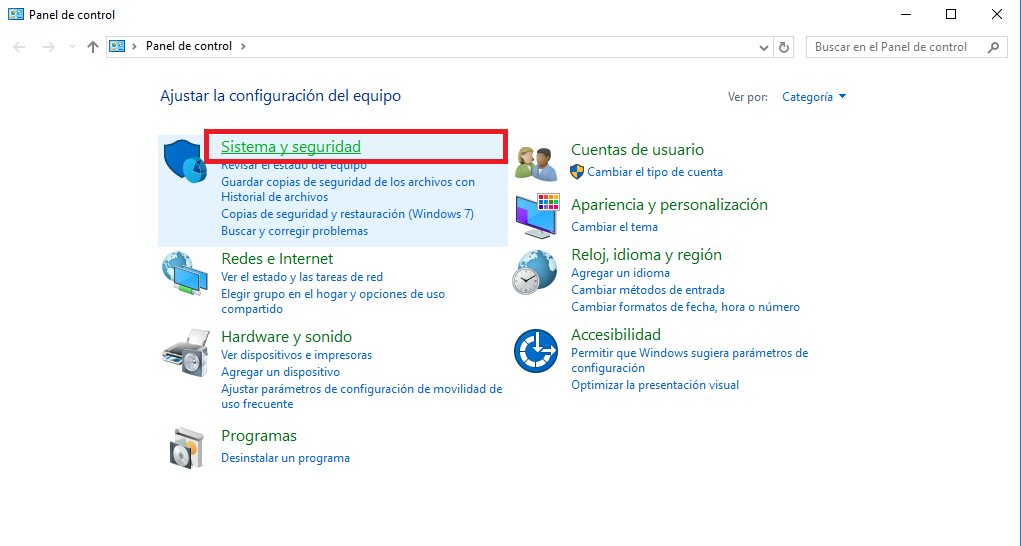
Task: Open the Cuentas de usuario people icon
Action: tap(536, 163)
